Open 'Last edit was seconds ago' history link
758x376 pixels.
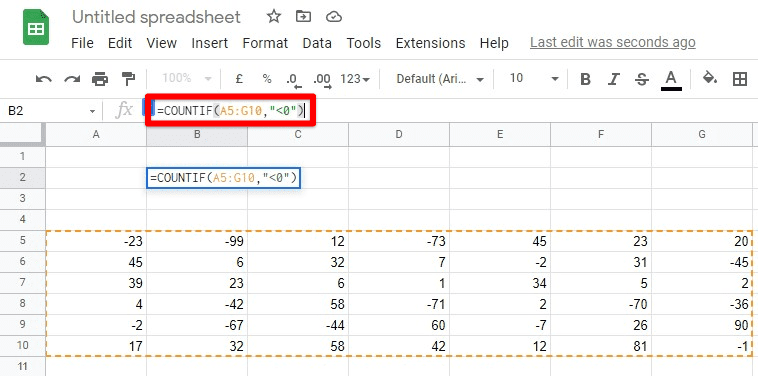[612, 43]
